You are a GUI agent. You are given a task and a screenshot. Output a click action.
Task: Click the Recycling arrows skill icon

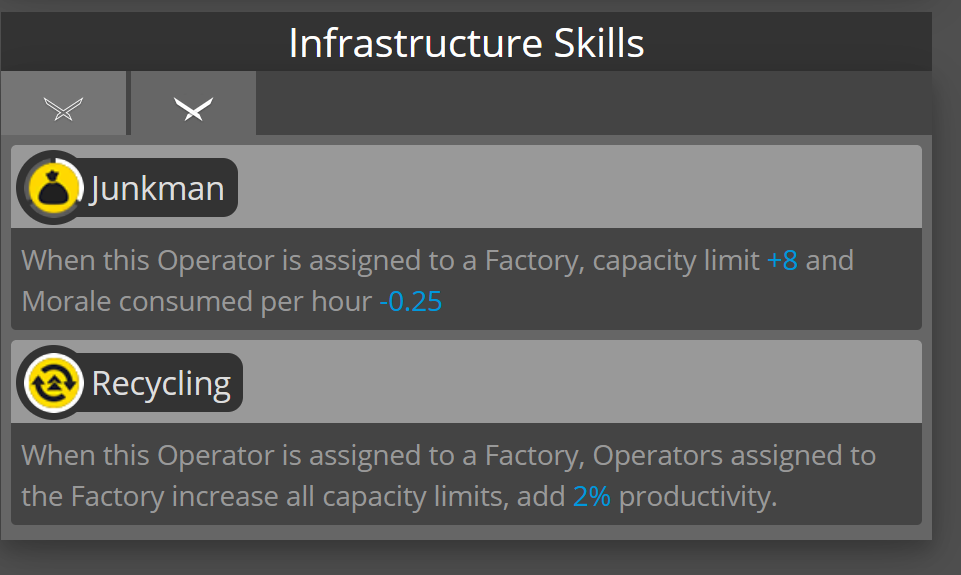tap(50, 382)
